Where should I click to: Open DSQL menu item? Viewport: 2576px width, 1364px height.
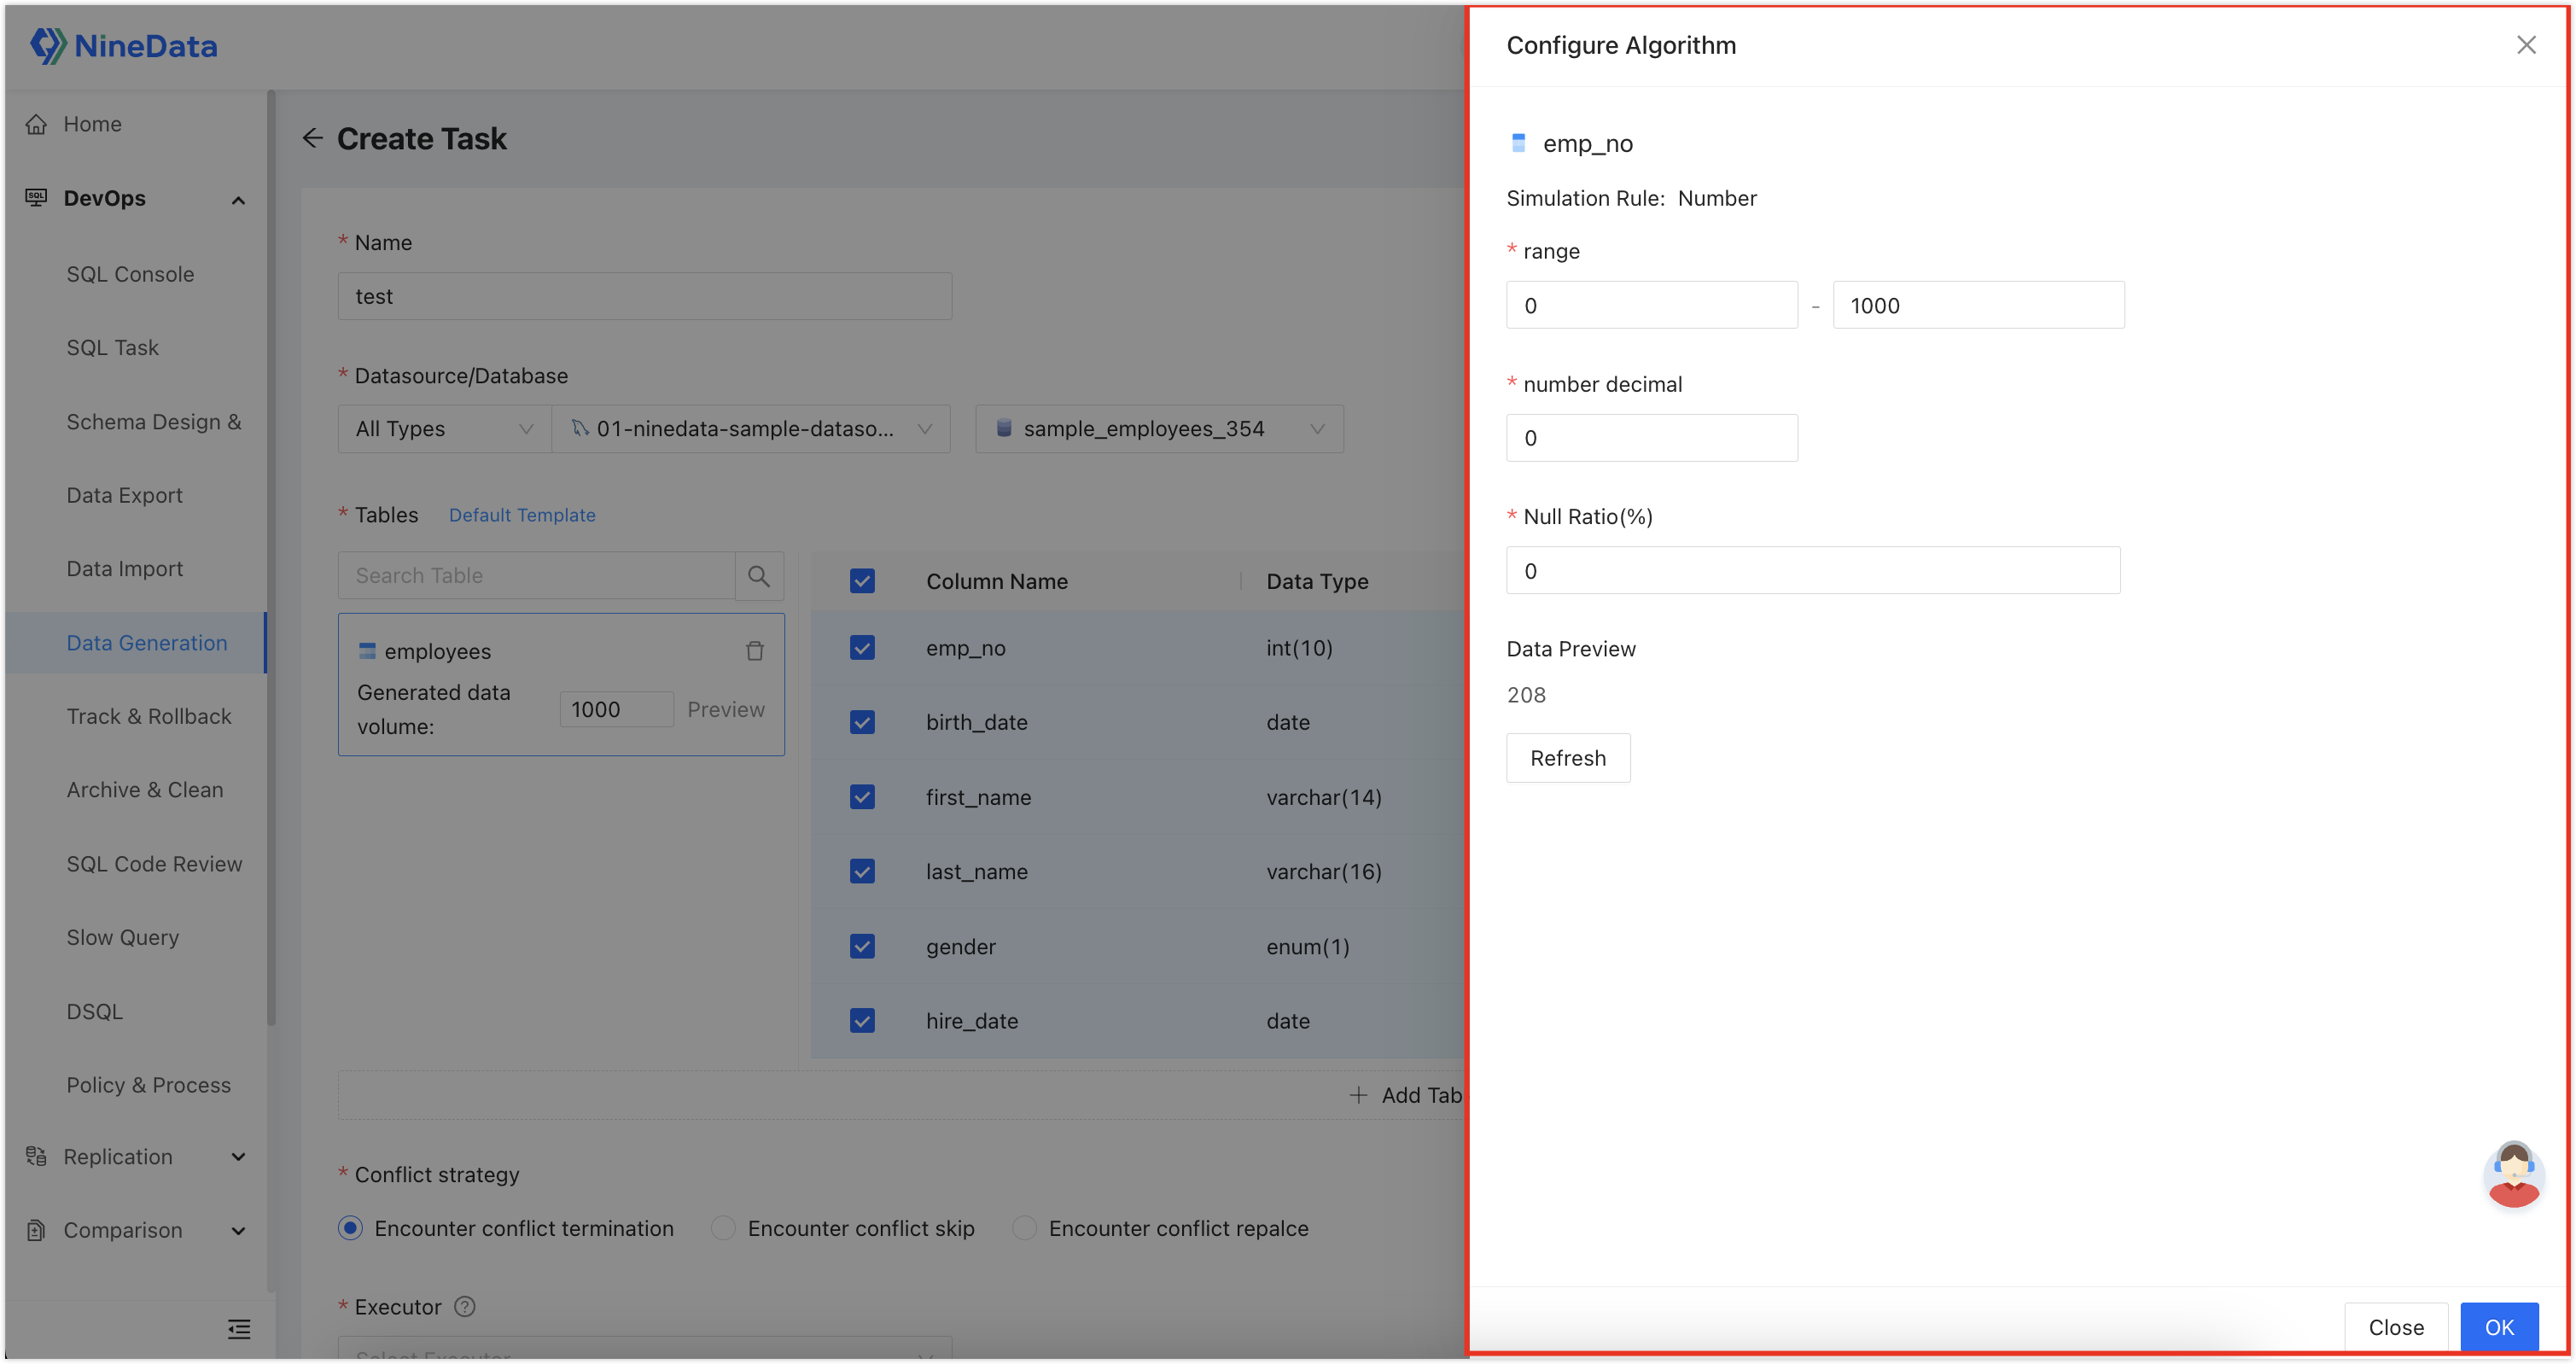point(94,1012)
